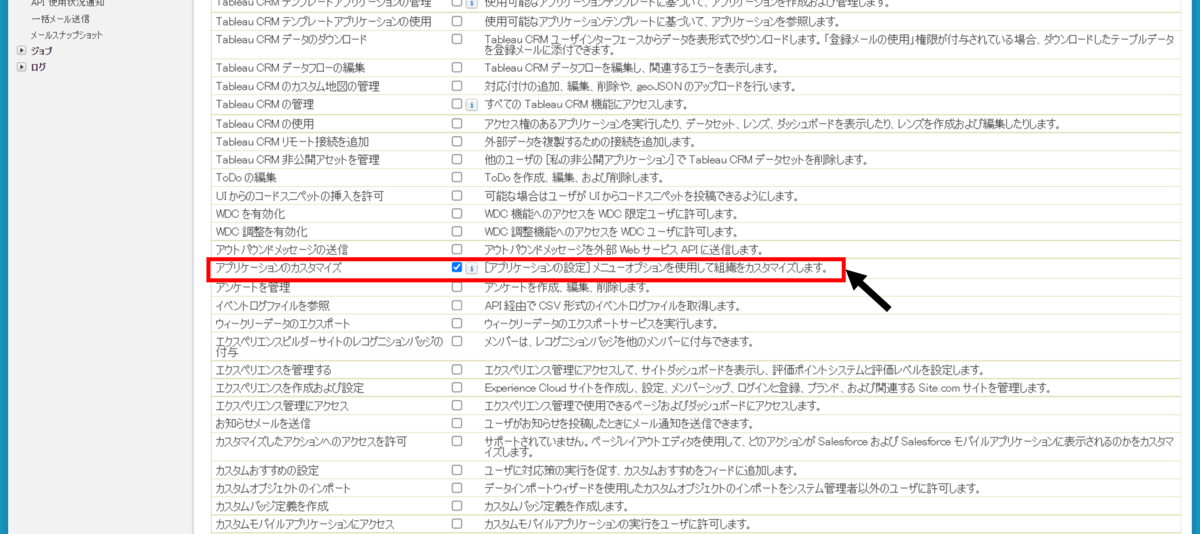The image size is (1200, 534).
Task: Tick カスタムモバイルアプリケーションにアクセス checkbox
Action: tap(457, 524)
